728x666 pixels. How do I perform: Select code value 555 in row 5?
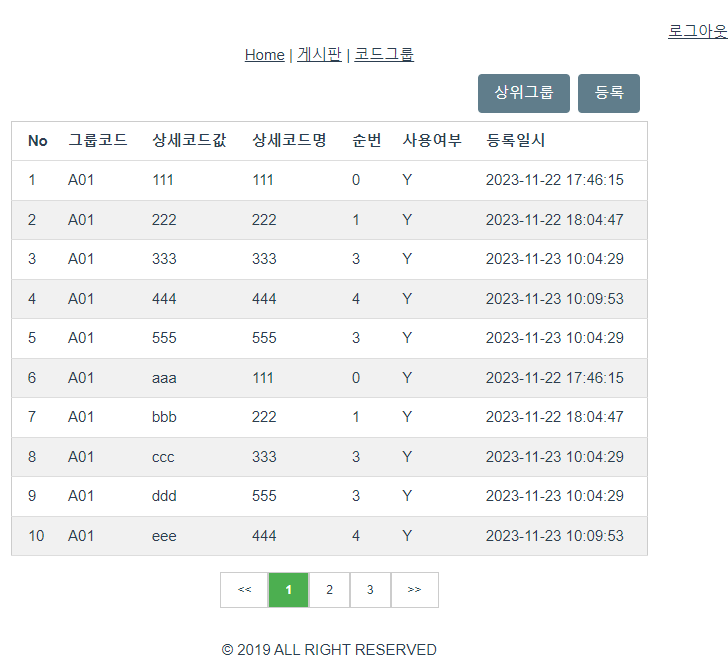tap(164, 338)
